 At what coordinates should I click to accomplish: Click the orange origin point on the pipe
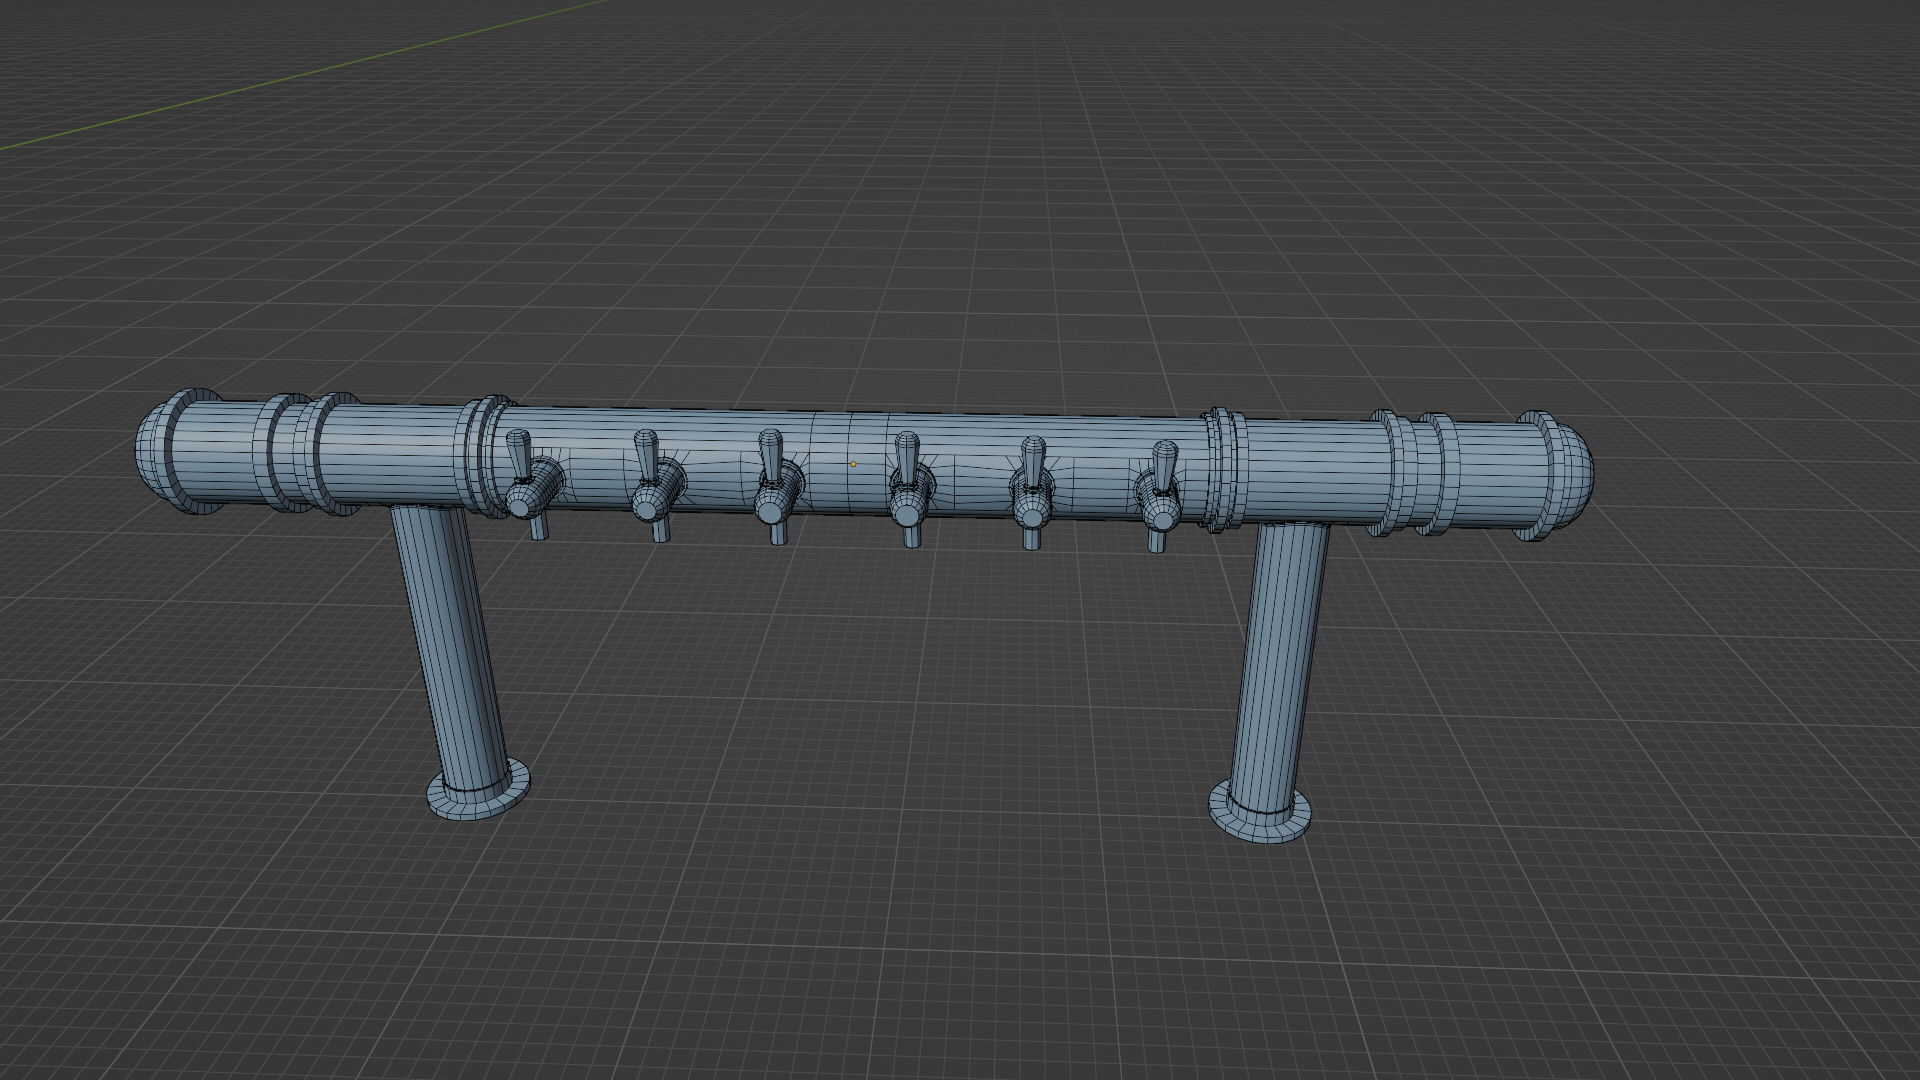tap(853, 464)
